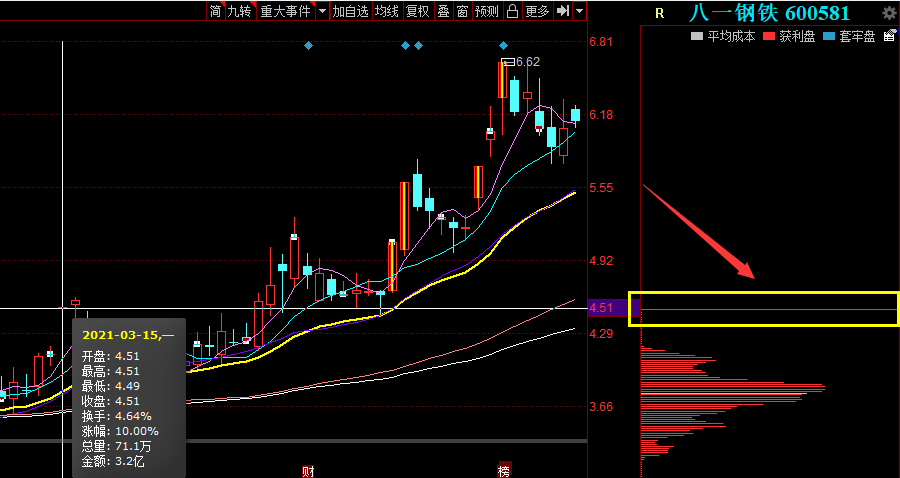This screenshot has height=478, width=900.
Task: Click the 3.66 price axis label
Action: [601, 407]
